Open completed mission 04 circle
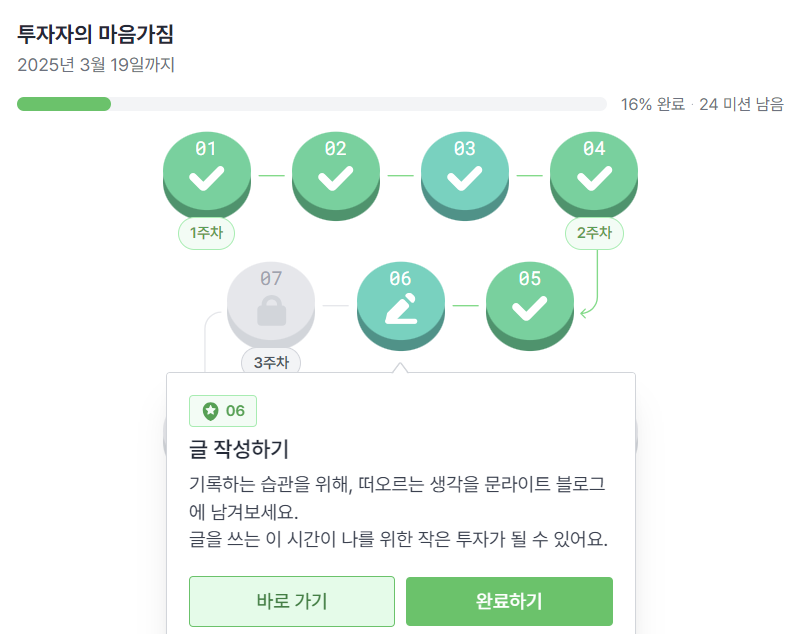This screenshot has height=634, width=795. click(594, 175)
